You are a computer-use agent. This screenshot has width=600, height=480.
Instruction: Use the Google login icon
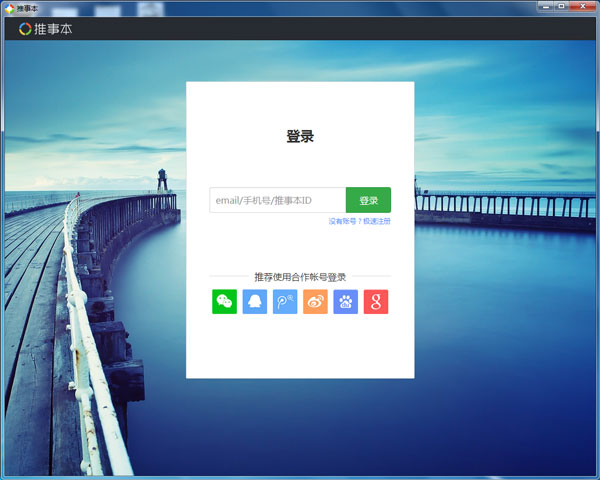click(376, 302)
